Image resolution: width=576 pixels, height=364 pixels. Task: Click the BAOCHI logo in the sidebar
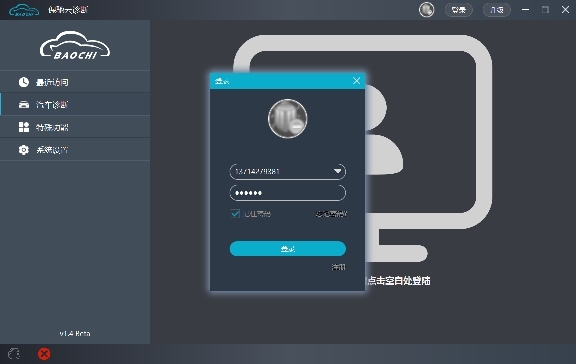(x=75, y=45)
